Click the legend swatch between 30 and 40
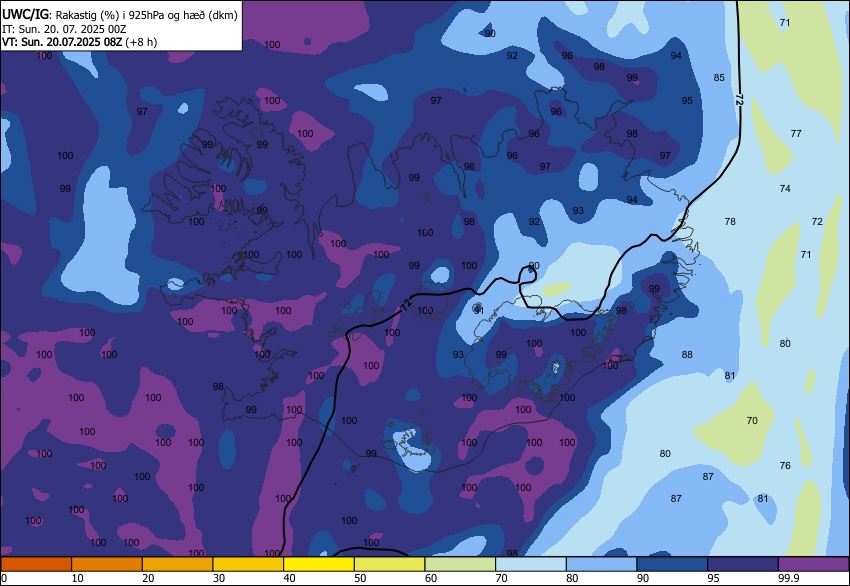 pyautogui.click(x=248, y=564)
